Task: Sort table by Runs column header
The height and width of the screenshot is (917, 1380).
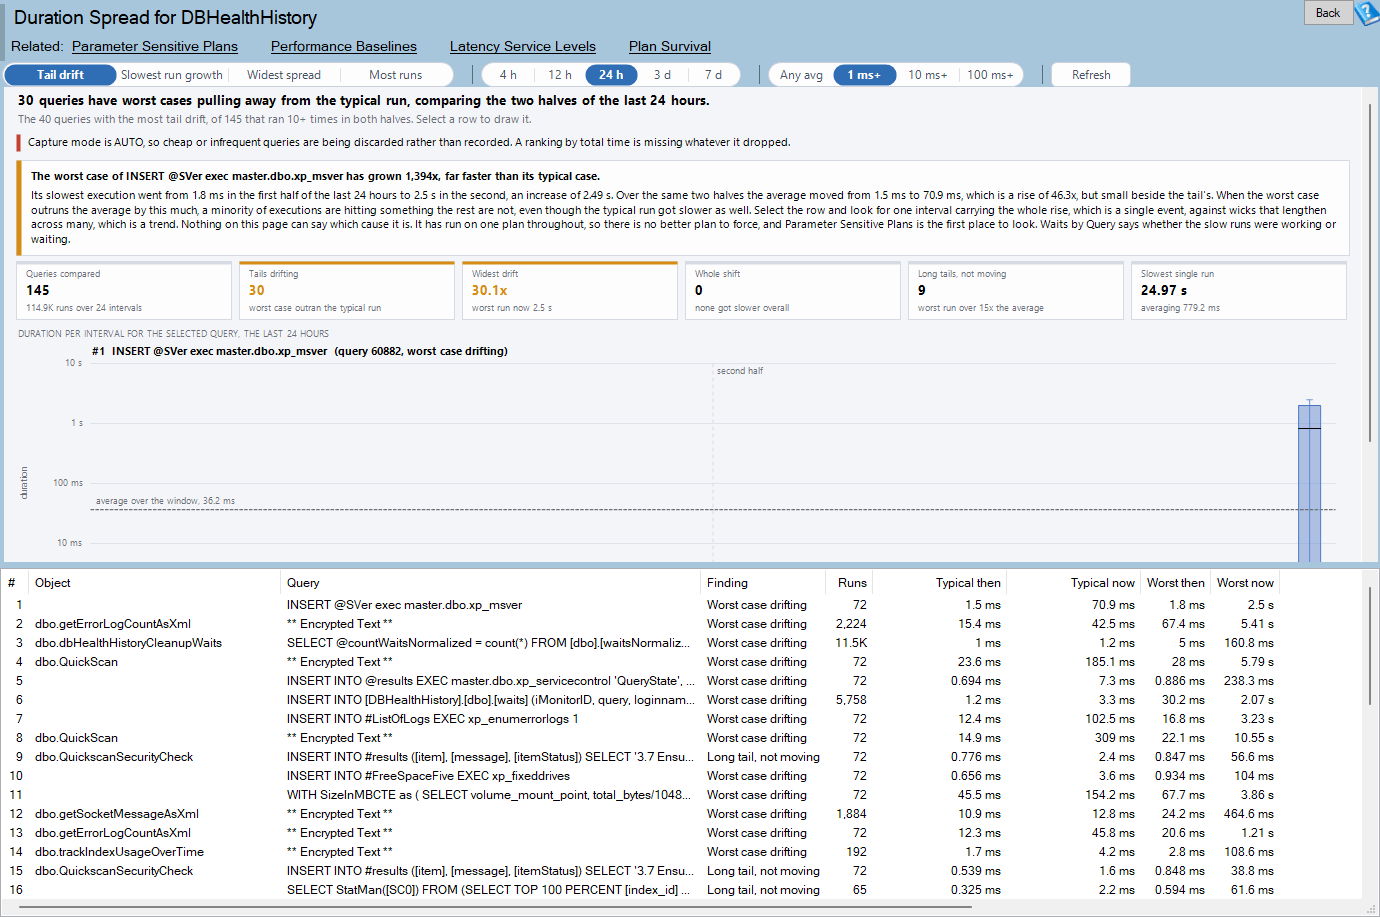Action: pyautogui.click(x=850, y=583)
